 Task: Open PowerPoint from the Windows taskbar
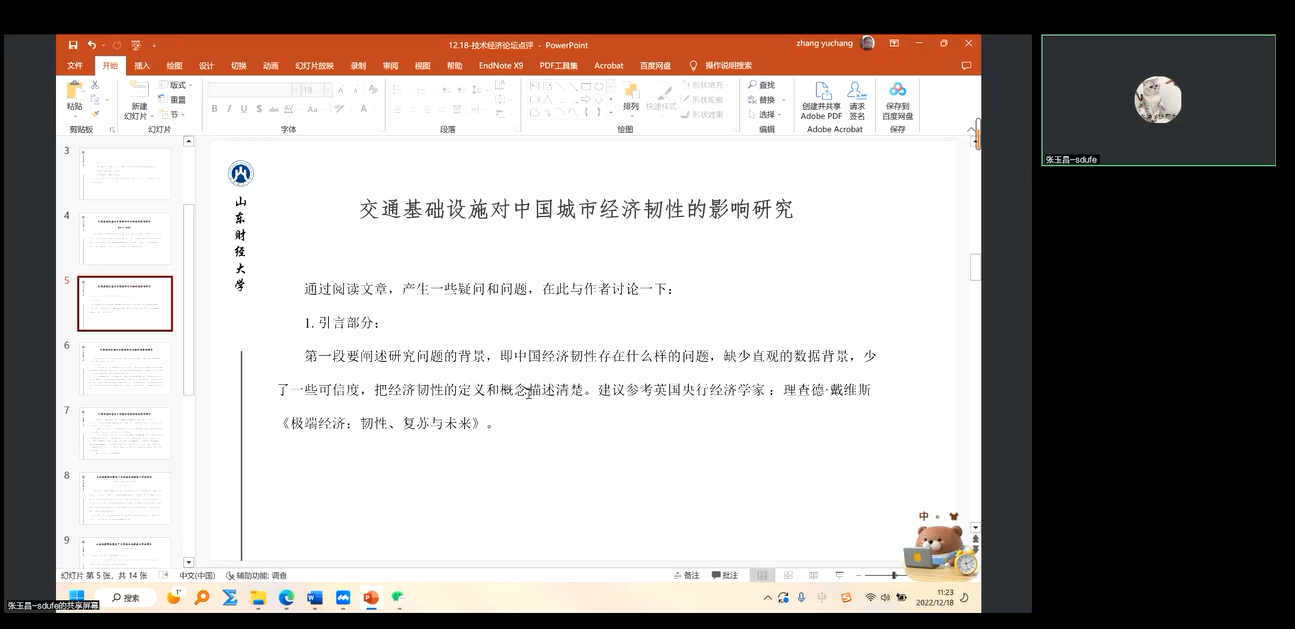pos(371,598)
